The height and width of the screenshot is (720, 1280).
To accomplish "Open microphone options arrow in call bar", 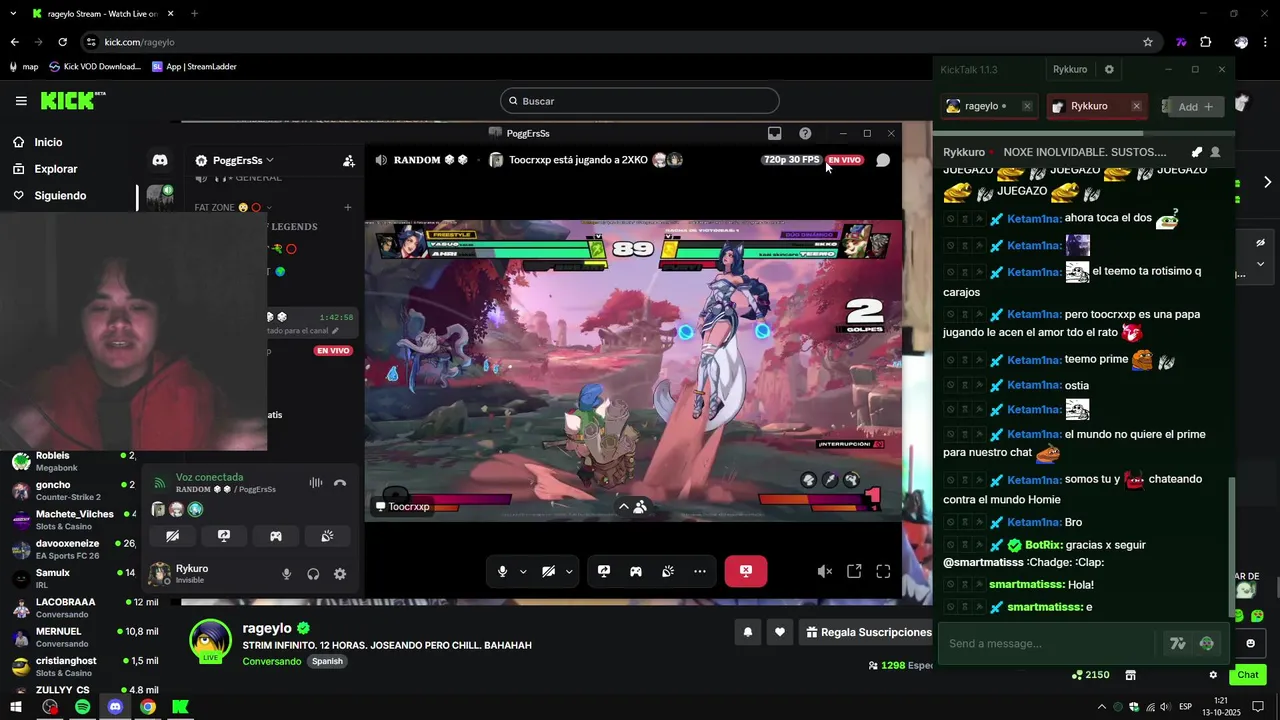I will pos(523,572).
